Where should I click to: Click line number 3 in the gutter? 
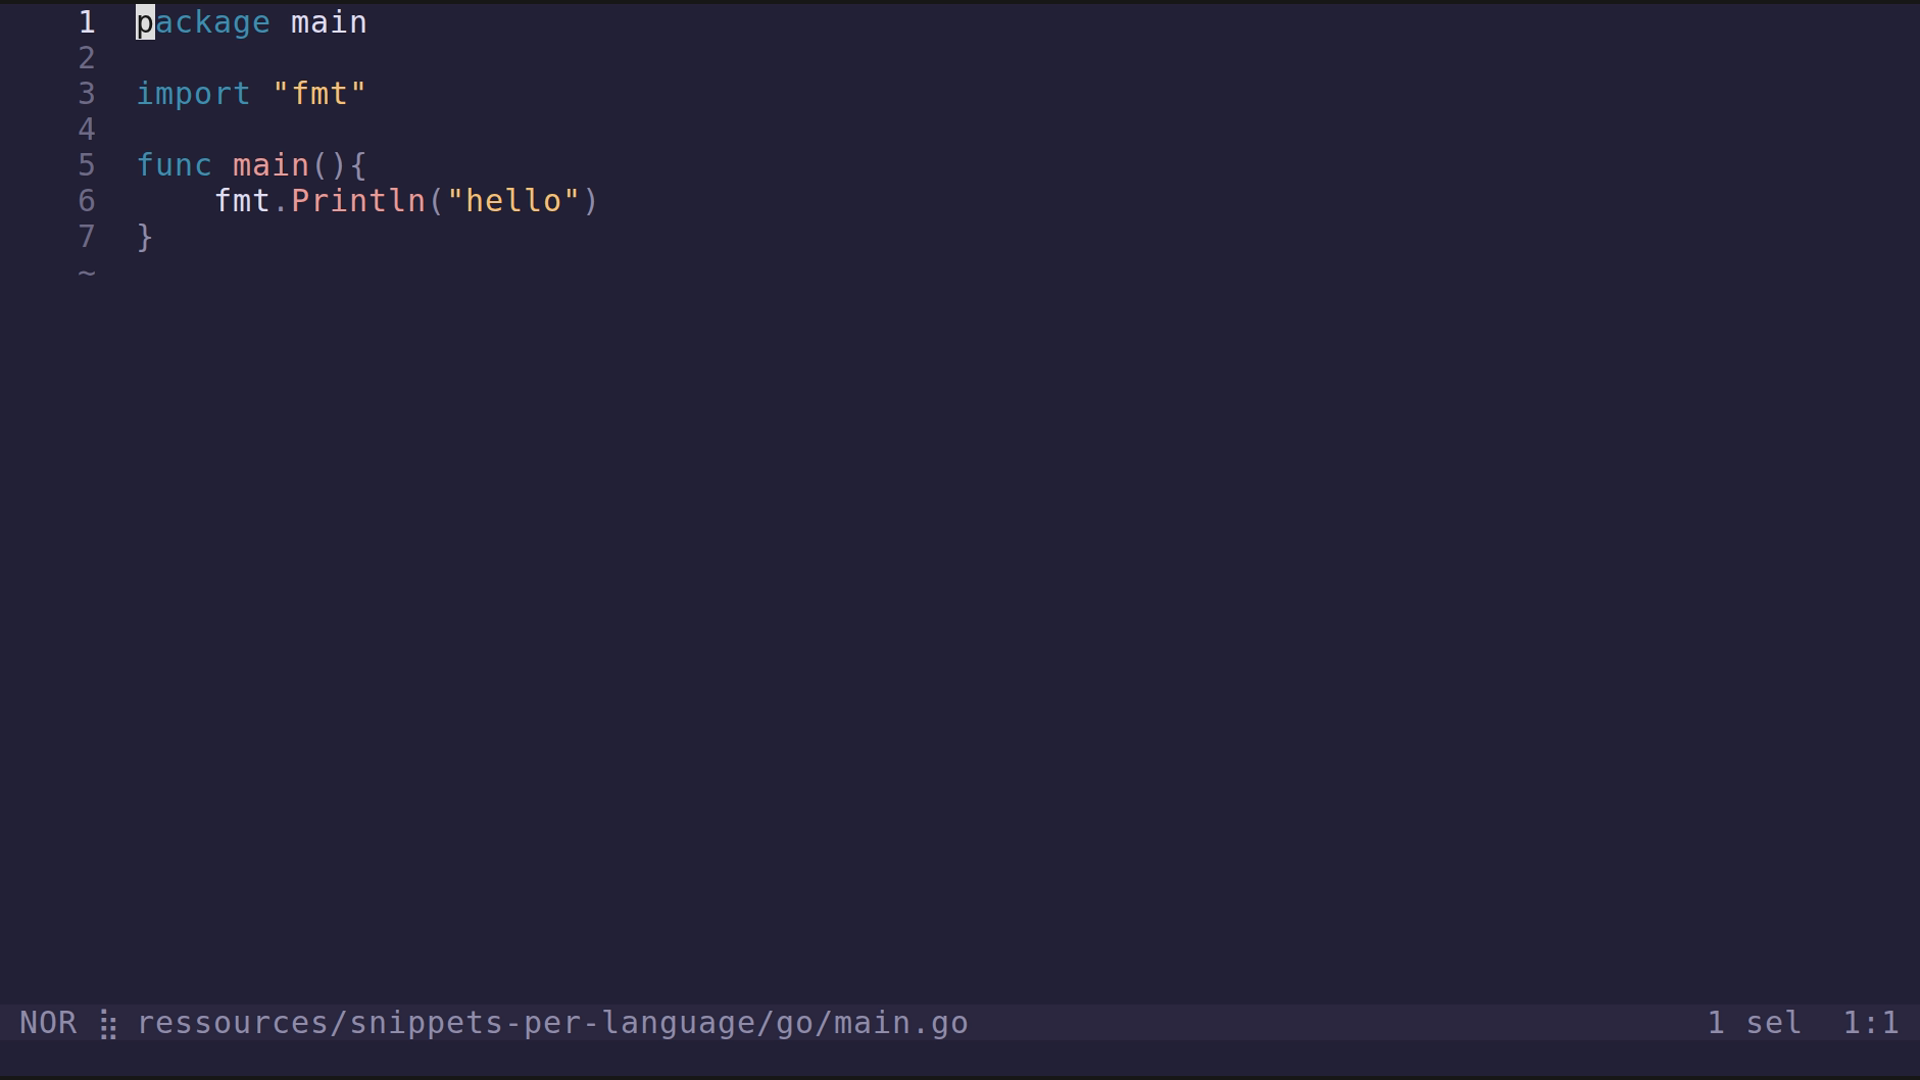pos(87,94)
